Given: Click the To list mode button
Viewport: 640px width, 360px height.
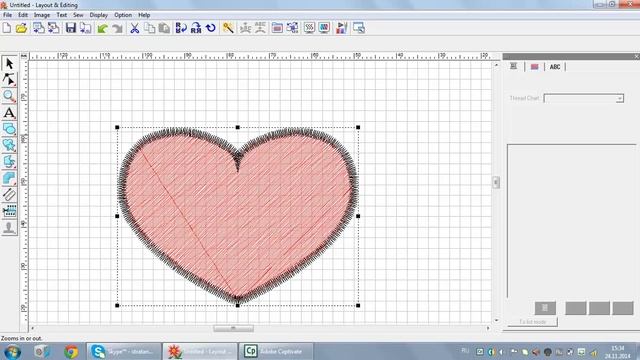Looking at the screenshot, I should (x=533, y=322).
